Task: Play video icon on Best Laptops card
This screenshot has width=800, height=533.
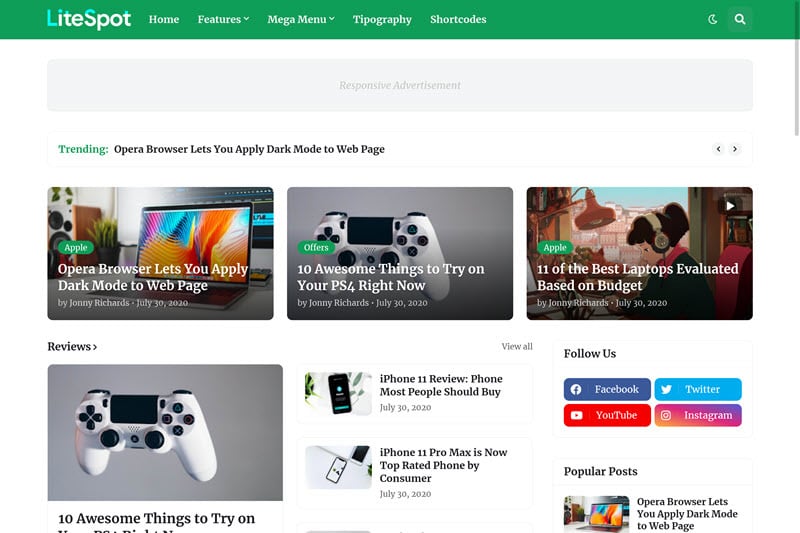Action: click(x=730, y=206)
